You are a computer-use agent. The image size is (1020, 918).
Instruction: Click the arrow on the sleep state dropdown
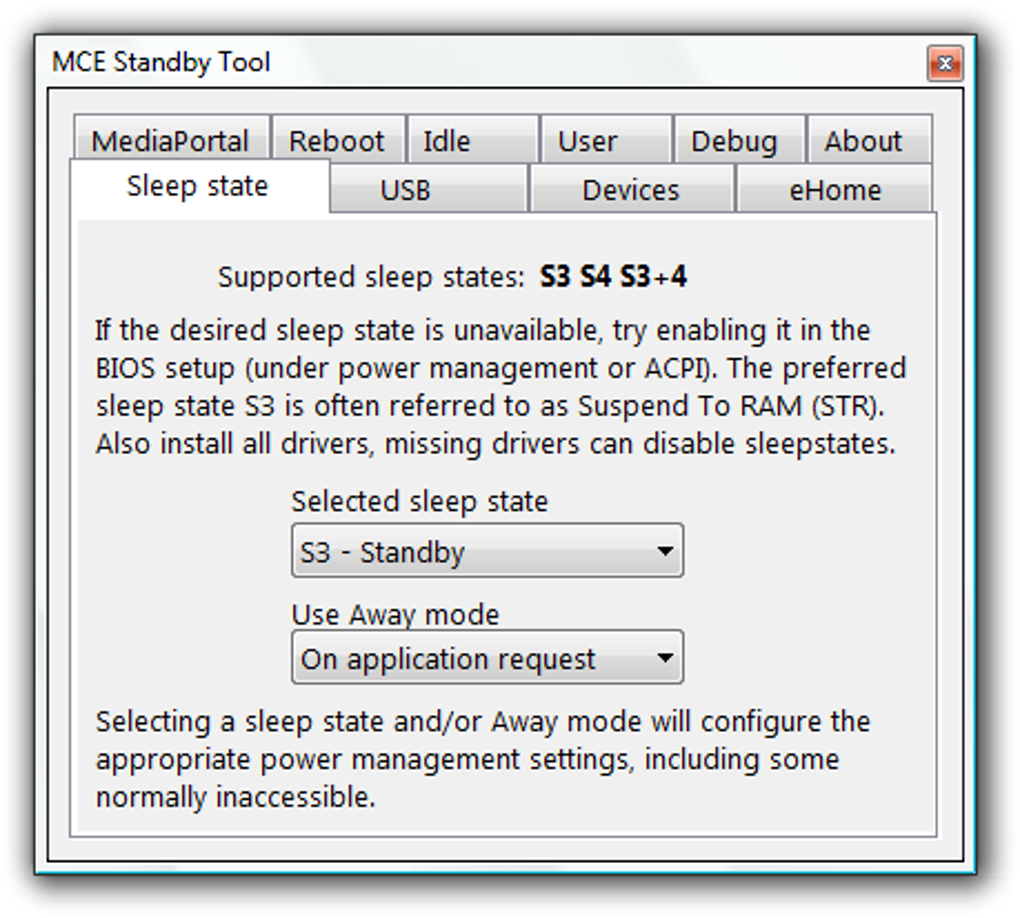664,552
